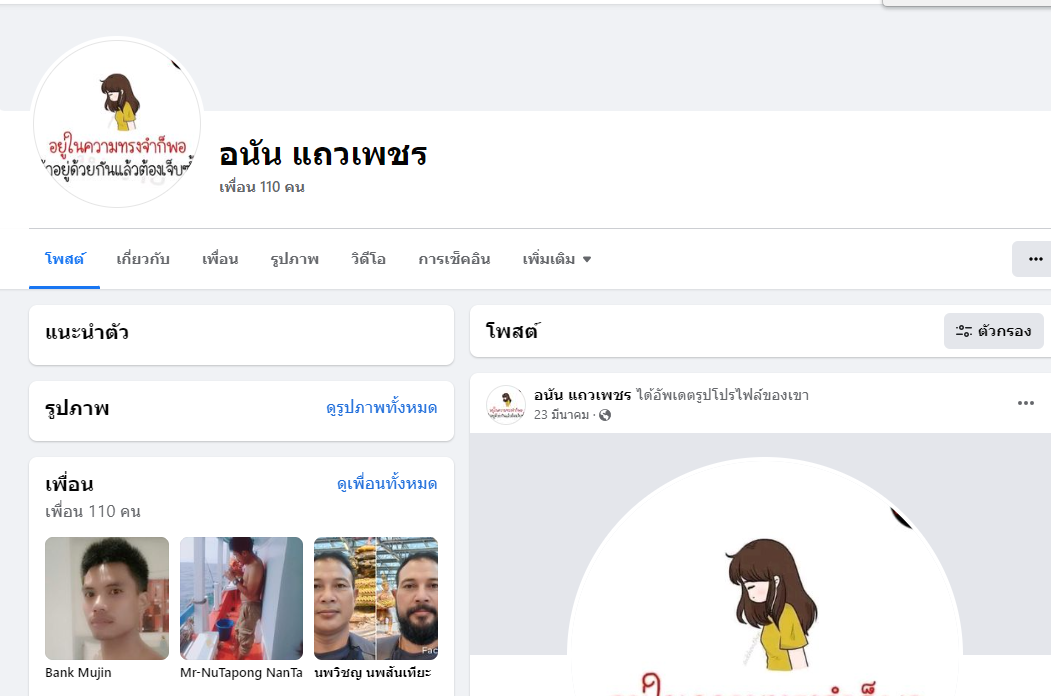This screenshot has height=696, width=1051.
Task: Click the ดูเพื่อนทั้งหมด link
Action: [387, 483]
